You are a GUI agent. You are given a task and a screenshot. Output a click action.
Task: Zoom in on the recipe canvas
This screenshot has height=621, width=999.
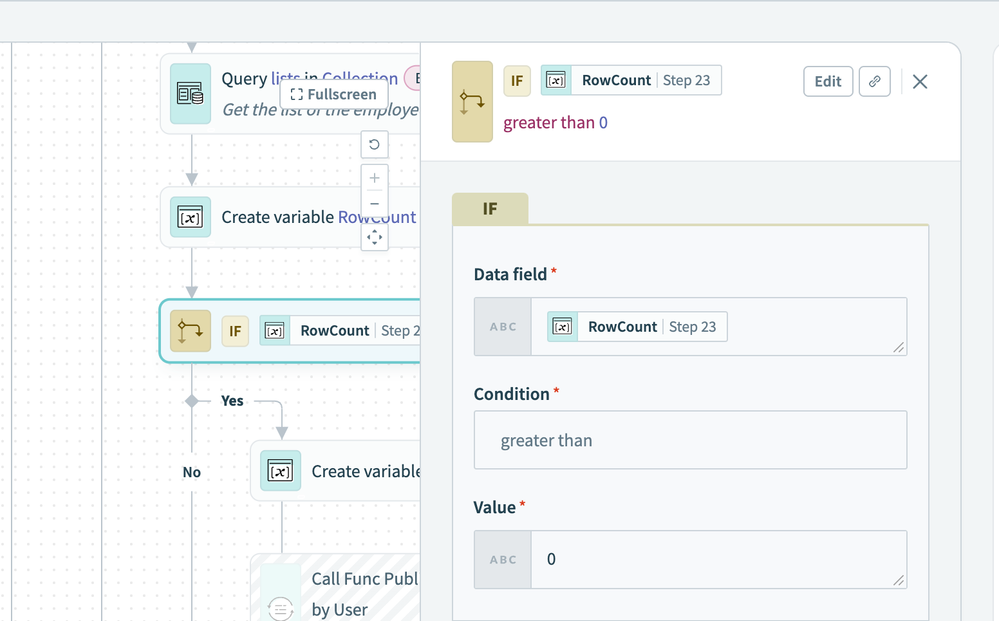(374, 178)
